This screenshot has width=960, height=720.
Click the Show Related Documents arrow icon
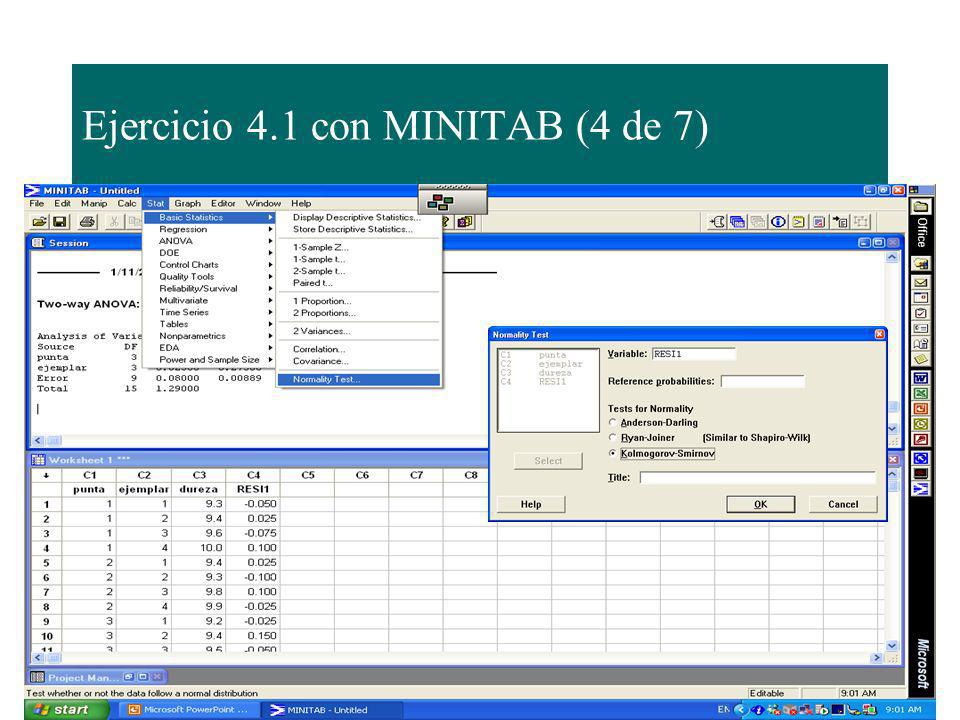pos(840,222)
